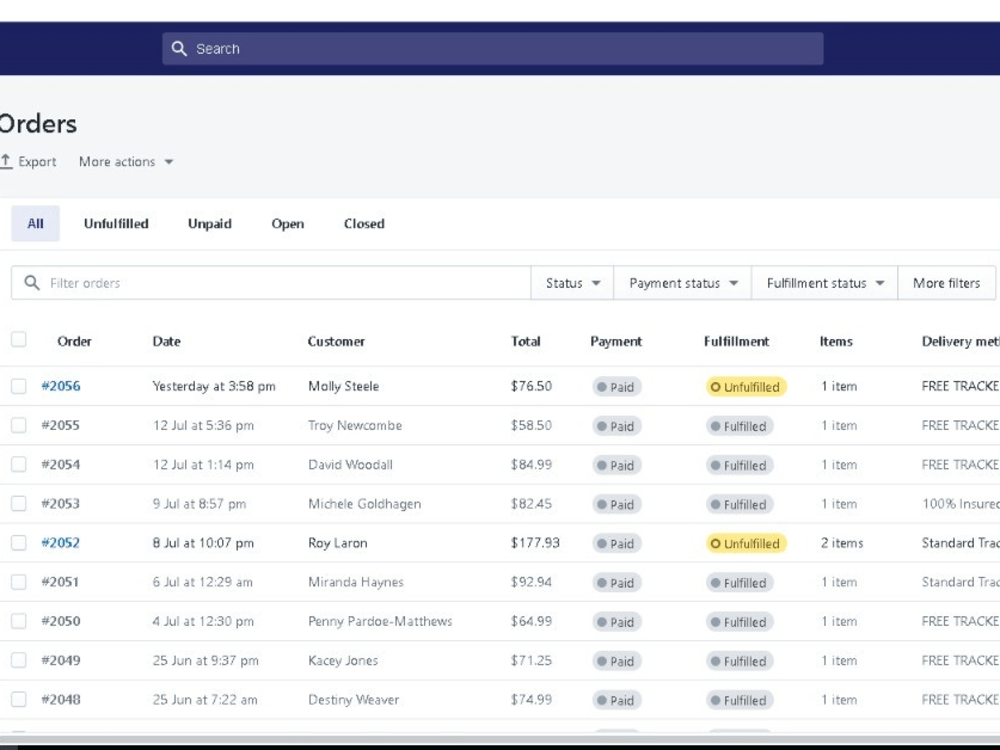Click the Paid badge for Roy Laron
This screenshot has width=1000, height=750.
click(616, 543)
